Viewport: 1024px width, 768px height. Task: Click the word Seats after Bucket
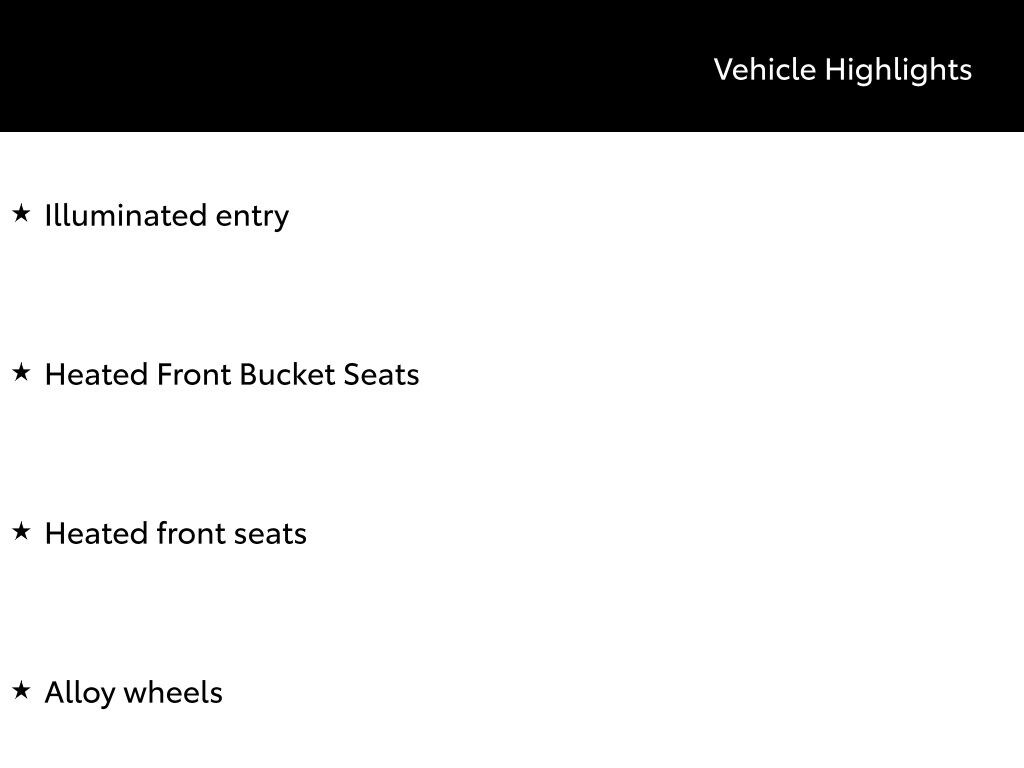[381, 374]
